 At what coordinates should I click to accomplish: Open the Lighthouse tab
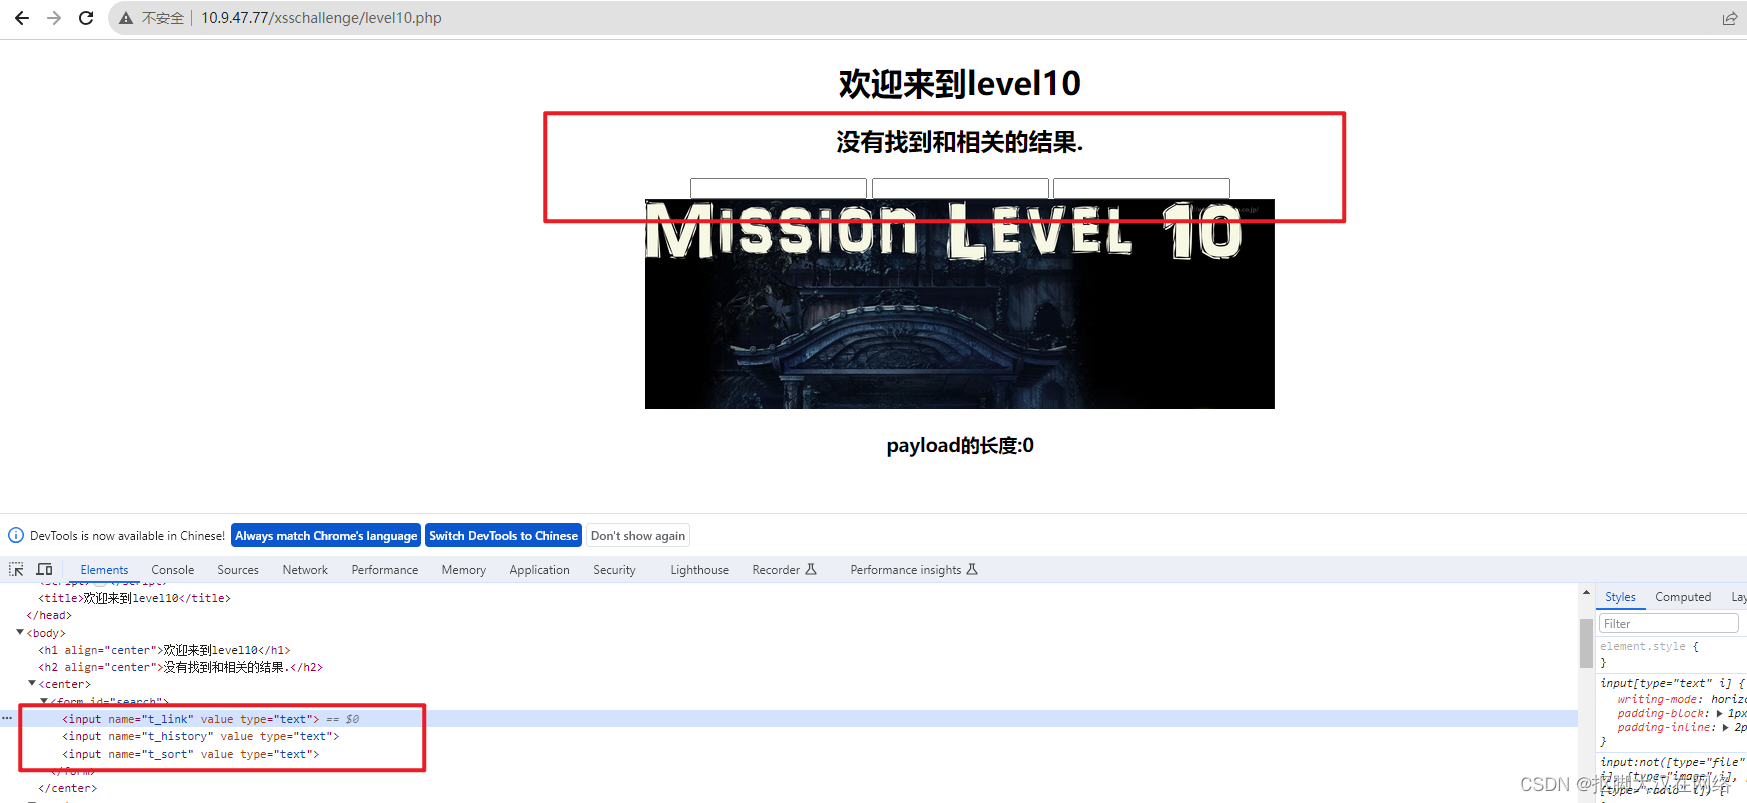[x=699, y=569]
